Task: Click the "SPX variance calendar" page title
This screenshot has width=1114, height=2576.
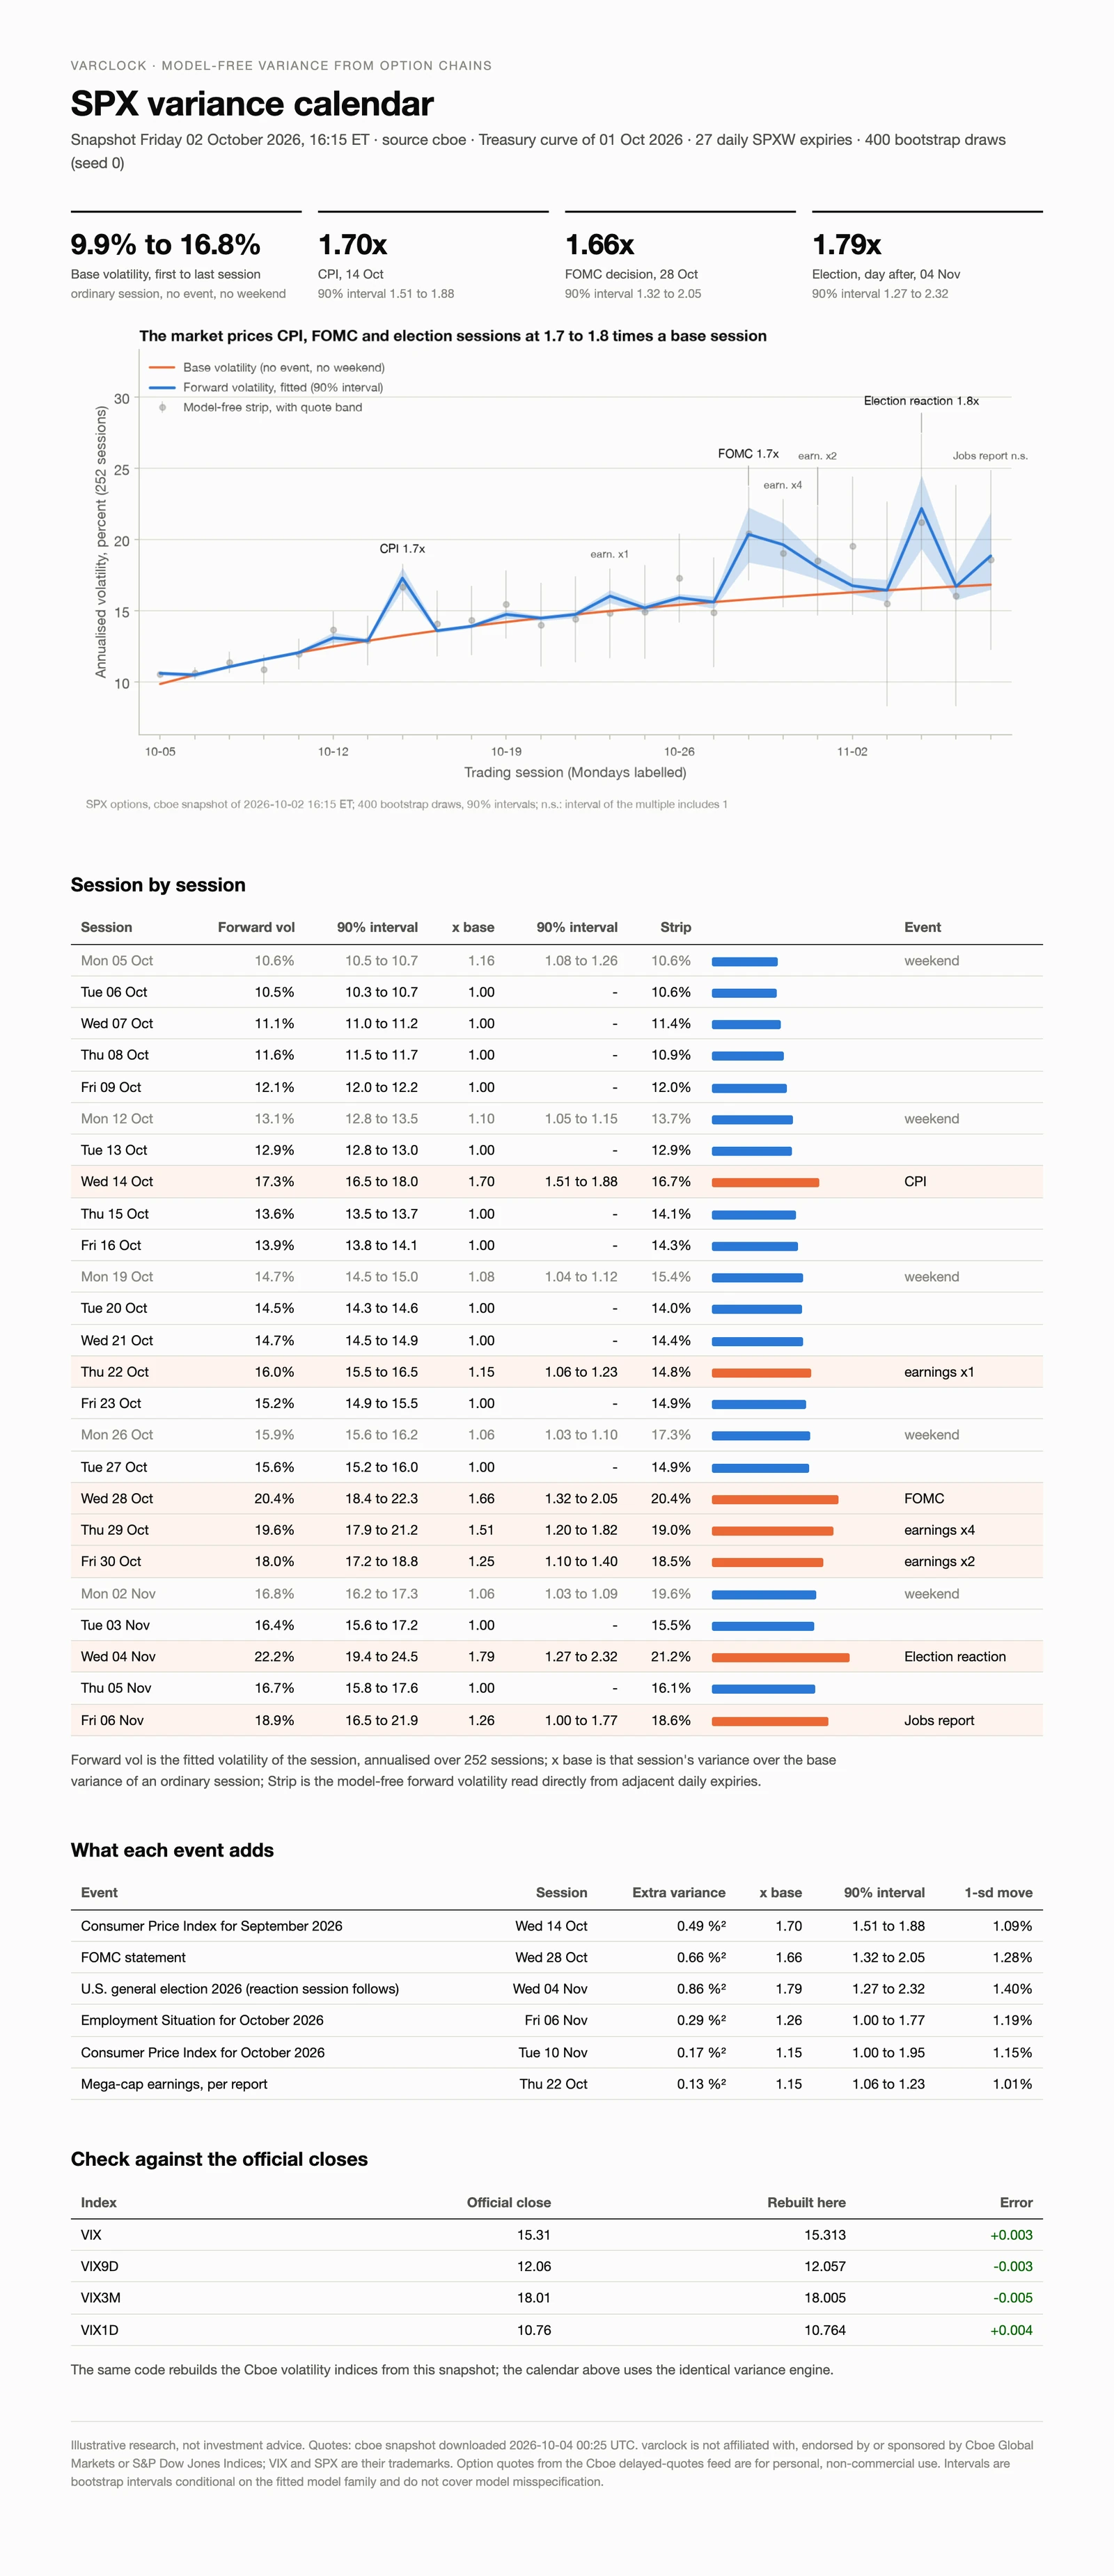Action: 252,104
